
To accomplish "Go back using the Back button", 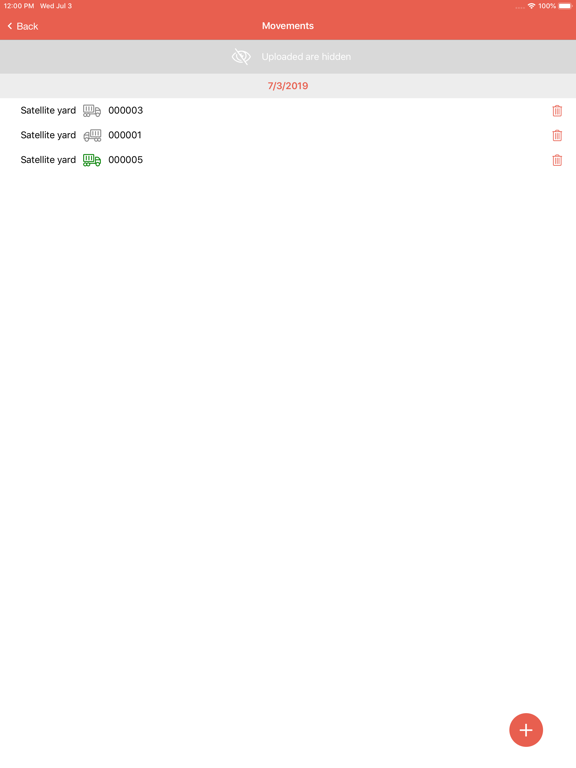I will click(x=23, y=26).
